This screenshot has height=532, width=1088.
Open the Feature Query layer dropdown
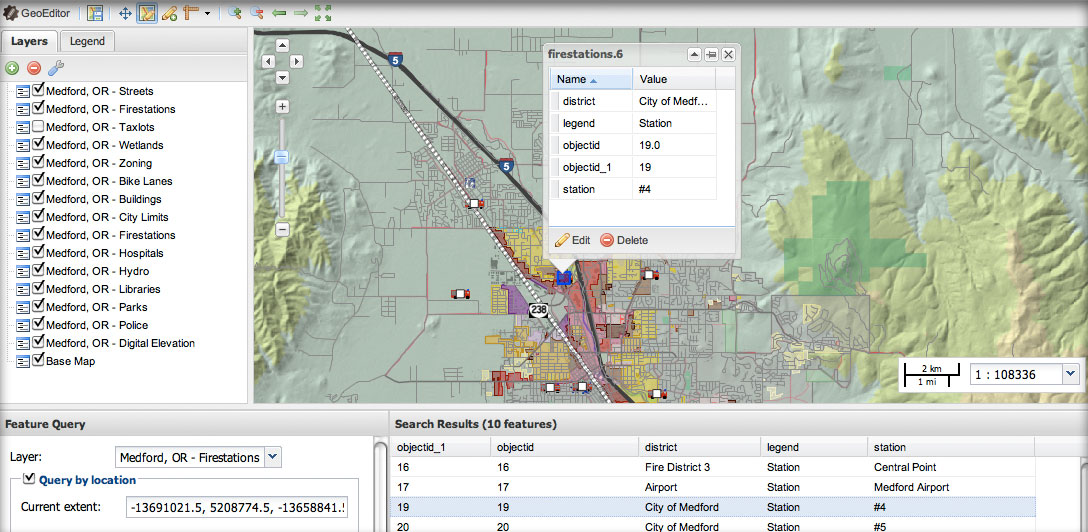pyautogui.click(x=273, y=457)
